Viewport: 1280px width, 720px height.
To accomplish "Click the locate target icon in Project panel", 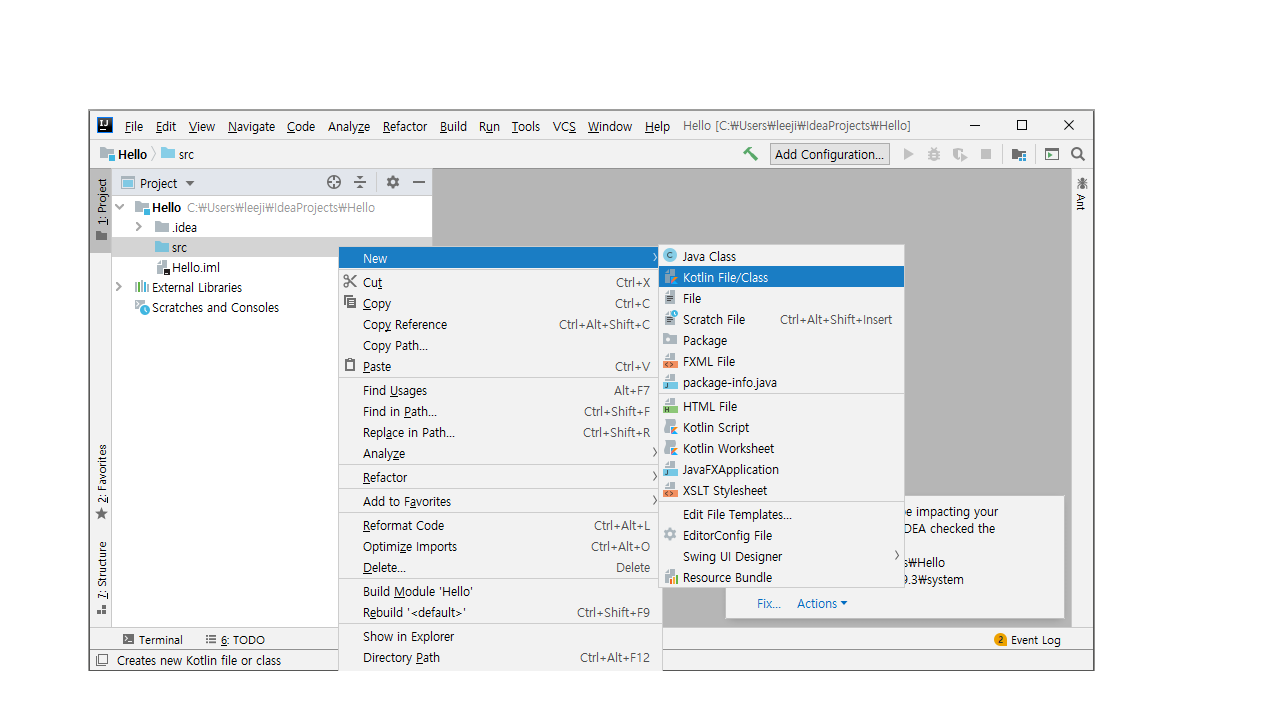I will (x=334, y=182).
